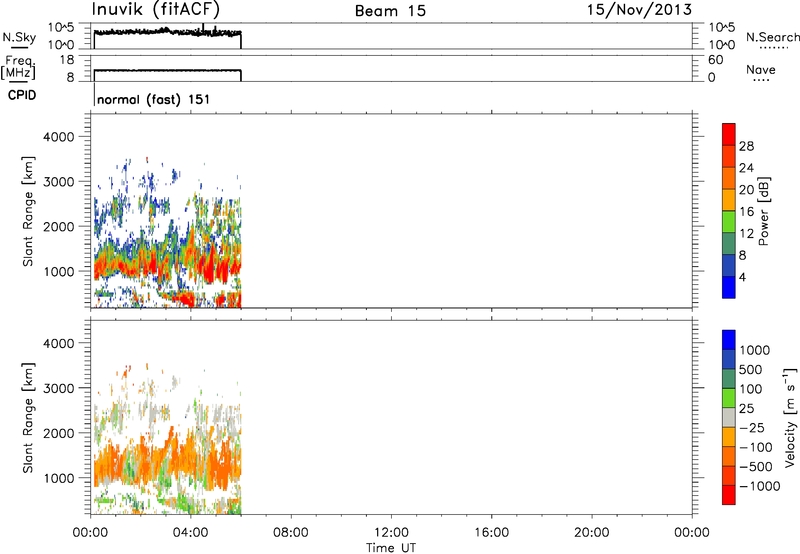Click the '04:00' time axis tick label
The height and width of the screenshot is (554, 800).
point(190,533)
